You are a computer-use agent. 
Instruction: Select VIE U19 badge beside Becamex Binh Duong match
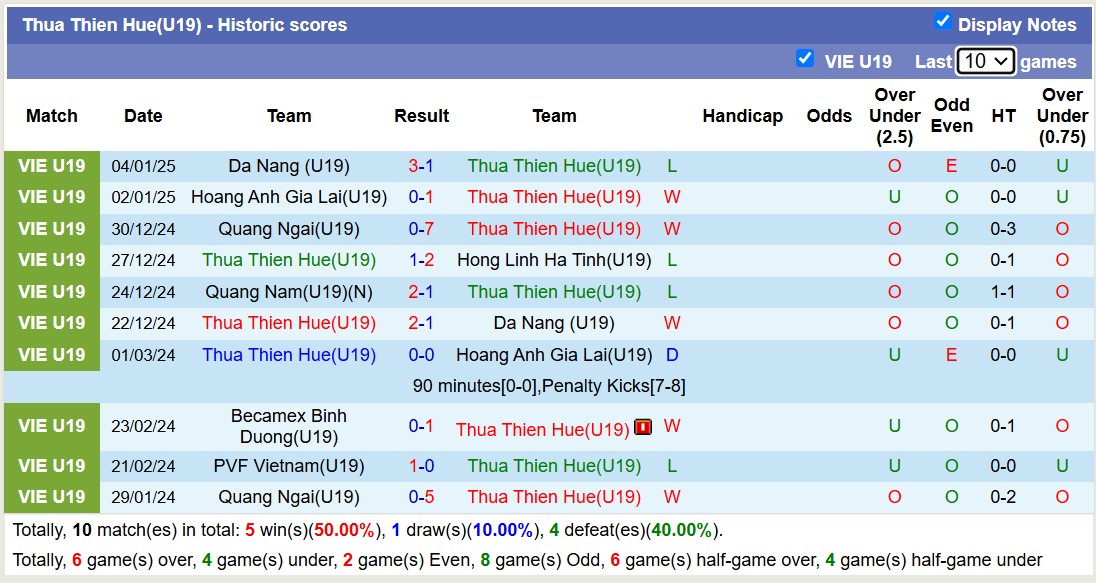pyautogui.click(x=51, y=425)
